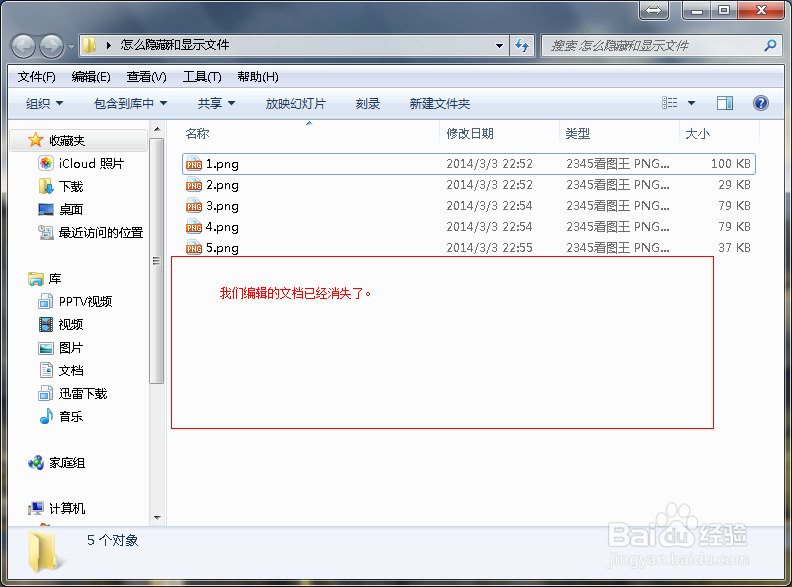The height and width of the screenshot is (587, 792).
Task: Click the 刻录 button
Action: 367,104
